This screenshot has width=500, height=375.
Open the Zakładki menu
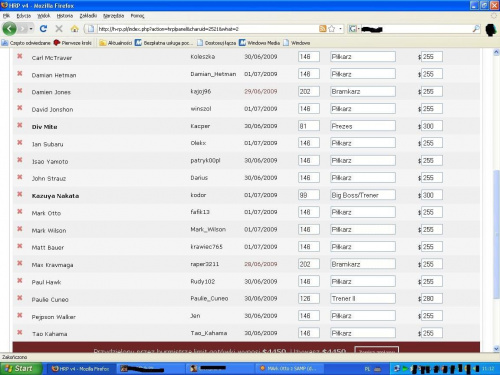click(88, 16)
